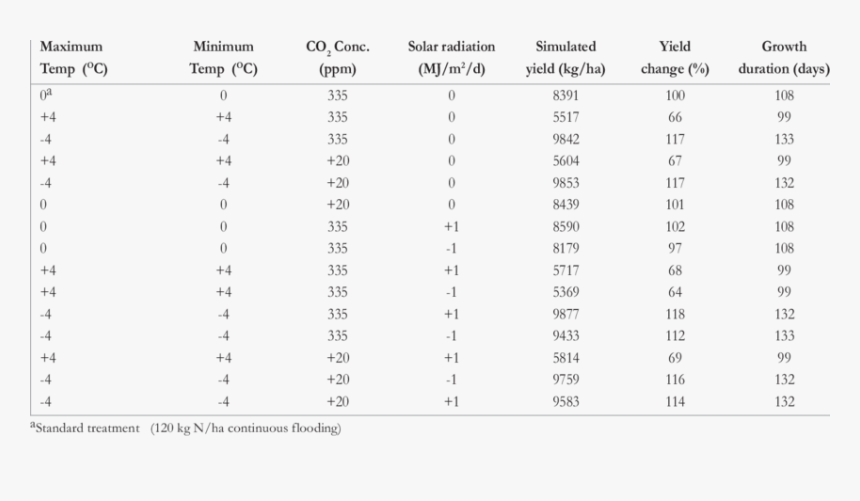Select the Growth duration (days) header

coord(784,58)
